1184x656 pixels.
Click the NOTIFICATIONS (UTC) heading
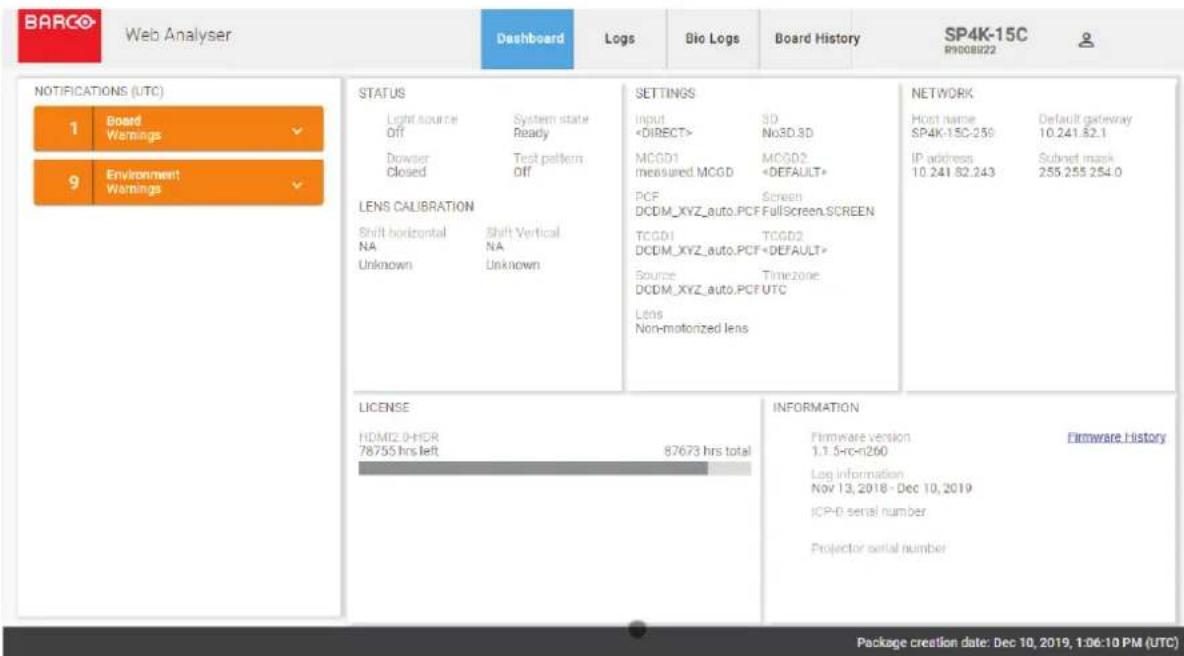click(x=98, y=91)
